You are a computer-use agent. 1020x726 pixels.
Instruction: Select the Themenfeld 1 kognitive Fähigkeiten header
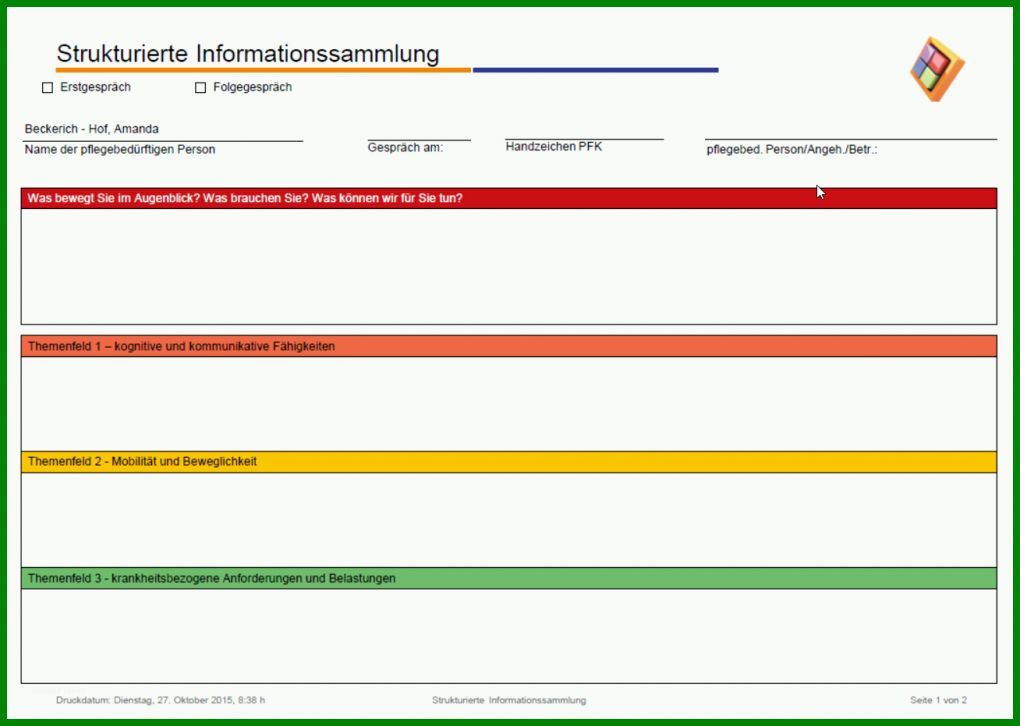(509, 346)
